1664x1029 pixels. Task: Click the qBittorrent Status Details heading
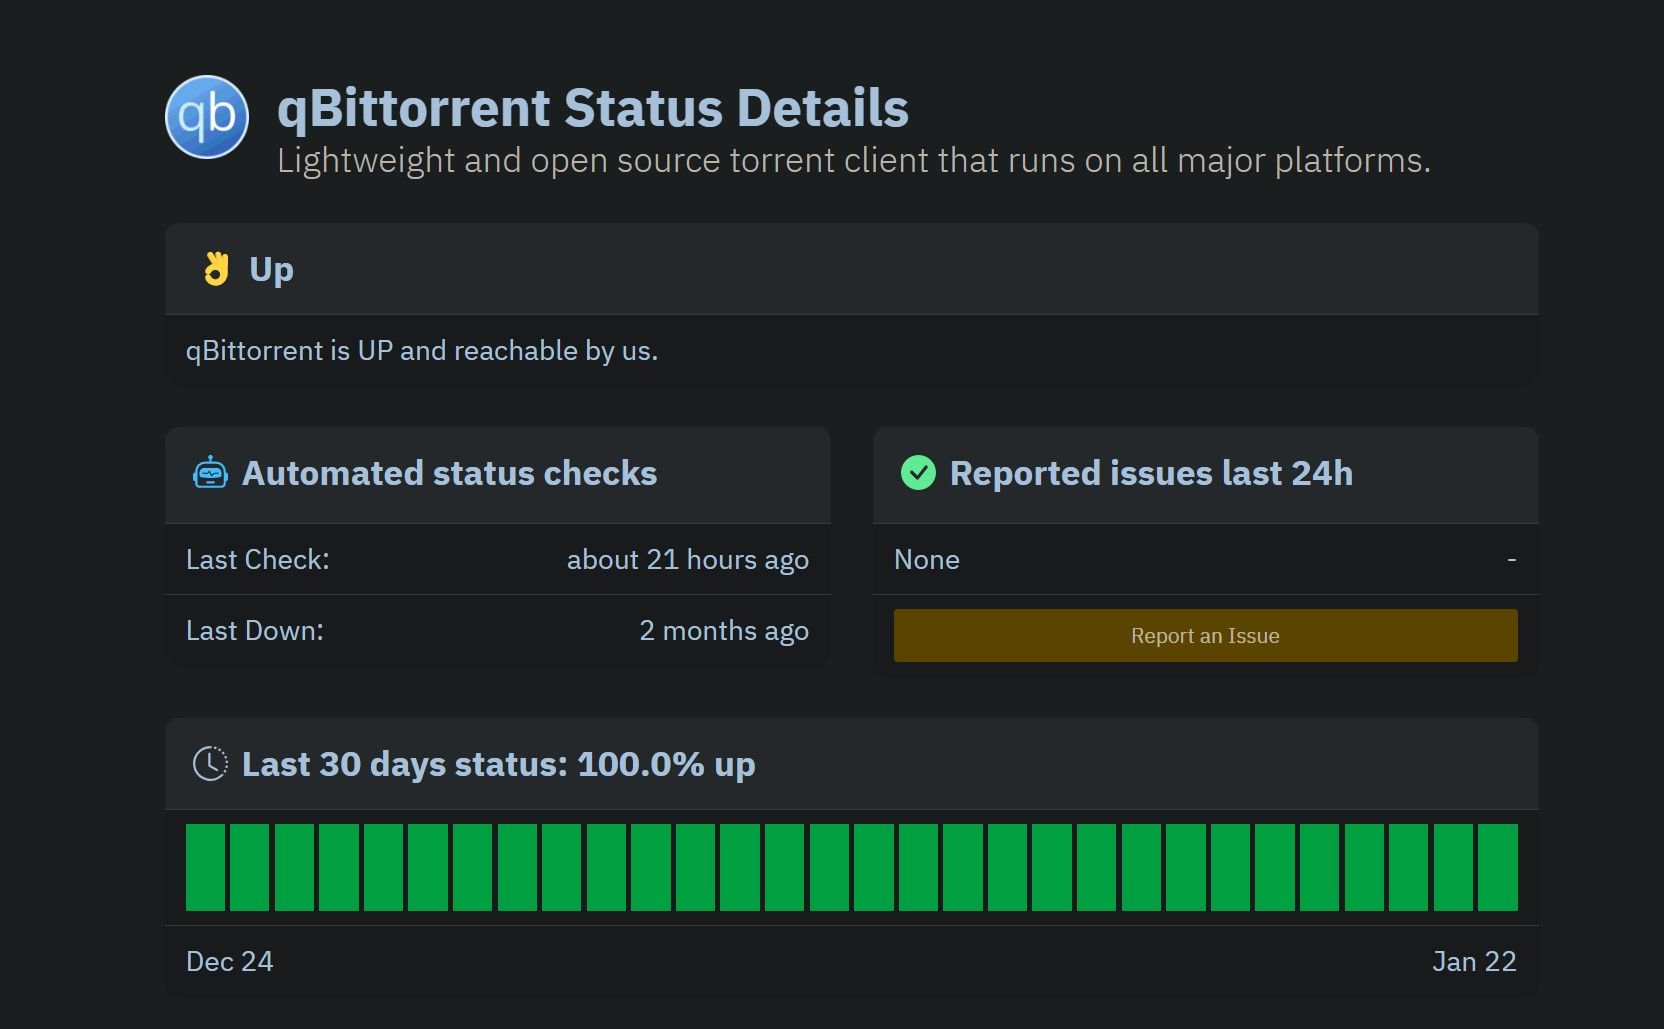(592, 107)
